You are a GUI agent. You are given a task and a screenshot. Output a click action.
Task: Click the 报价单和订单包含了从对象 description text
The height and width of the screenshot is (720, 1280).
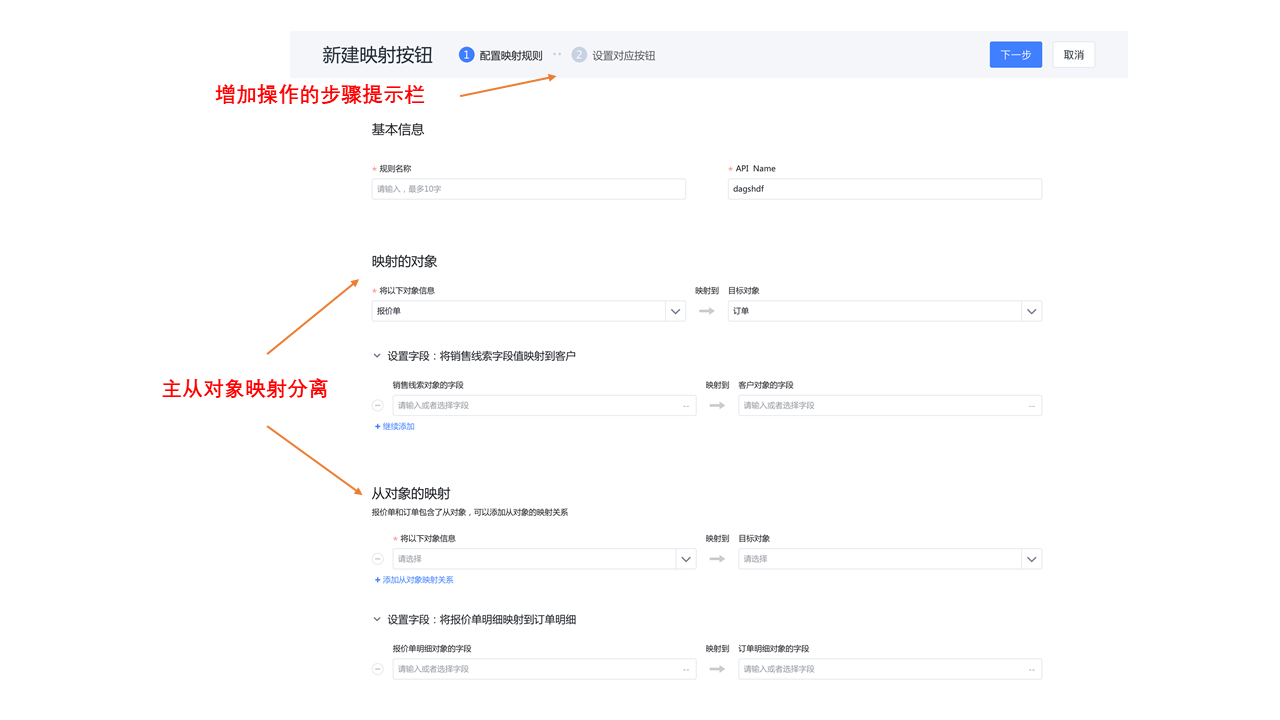click(470, 513)
